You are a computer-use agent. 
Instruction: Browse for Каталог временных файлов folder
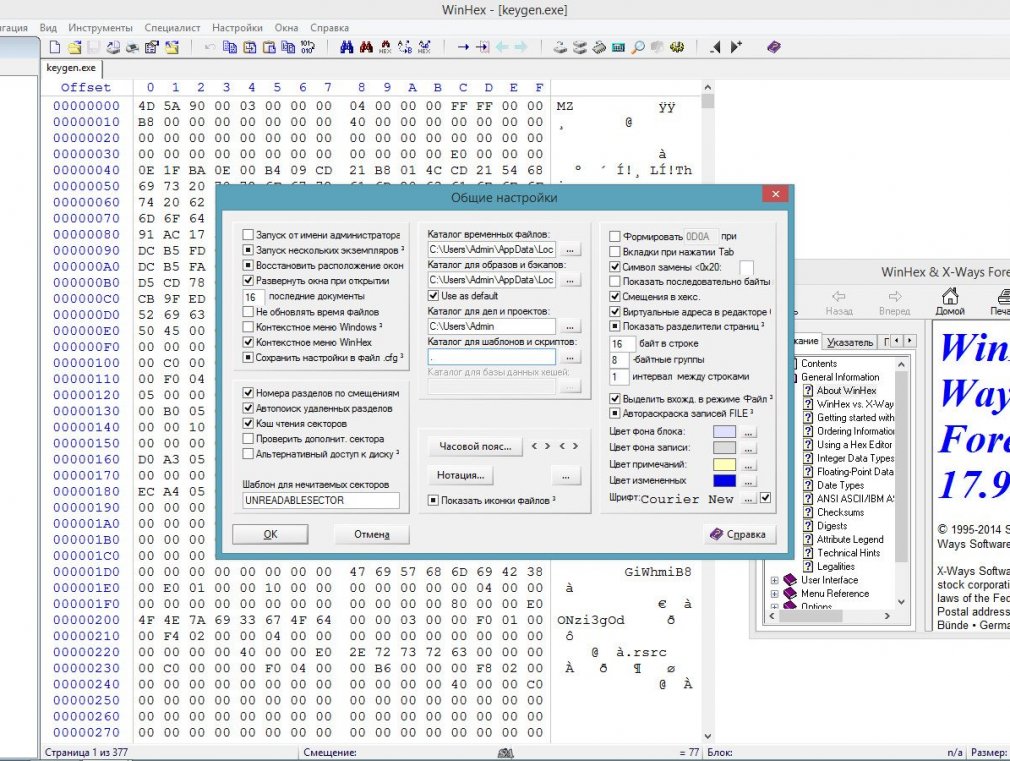[569, 249]
